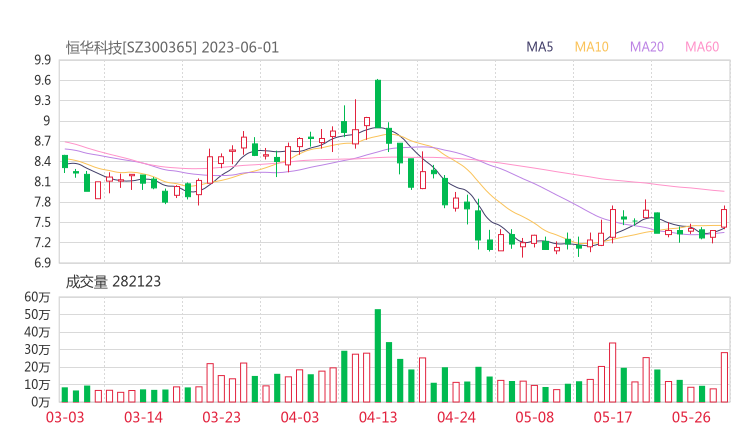Click the 05-08 date axis label
Screen dimensions: 740x440
click(x=535, y=417)
